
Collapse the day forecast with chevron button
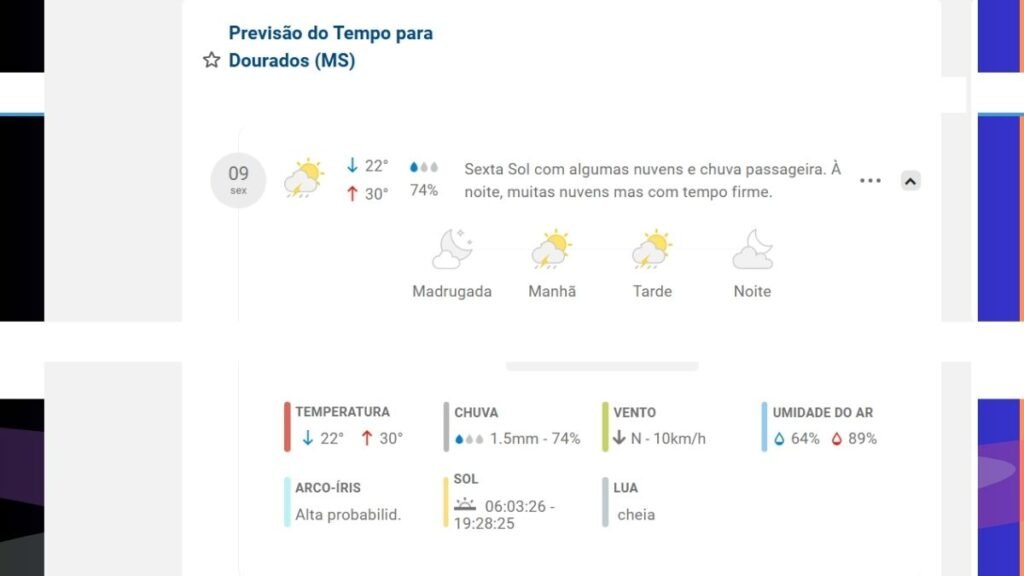[x=910, y=181]
